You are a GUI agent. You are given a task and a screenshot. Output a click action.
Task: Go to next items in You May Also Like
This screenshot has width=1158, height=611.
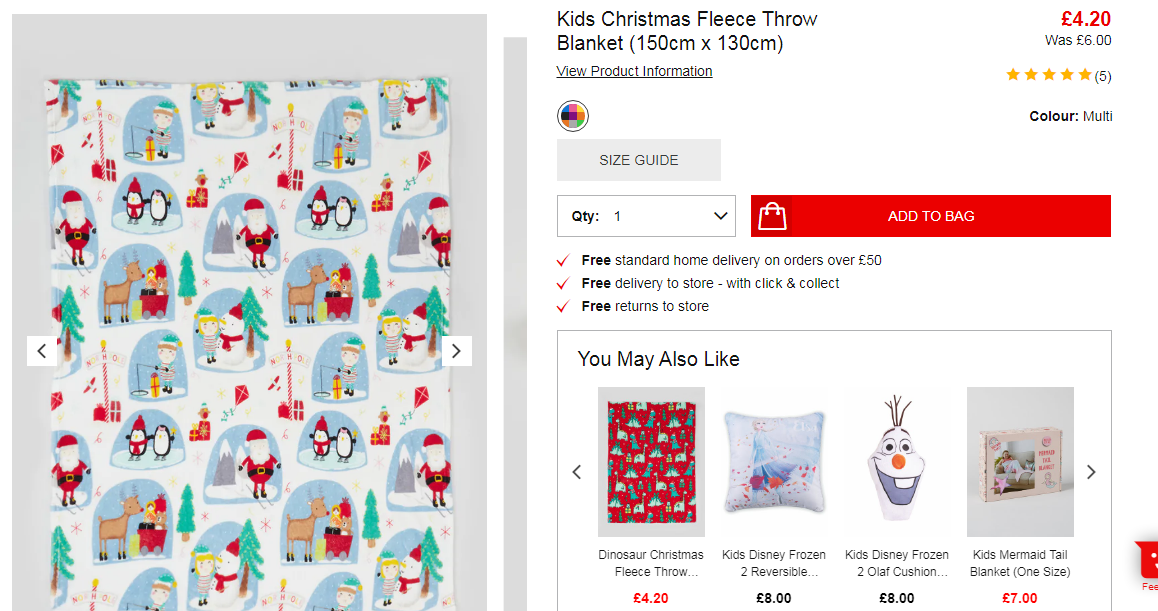point(1091,472)
